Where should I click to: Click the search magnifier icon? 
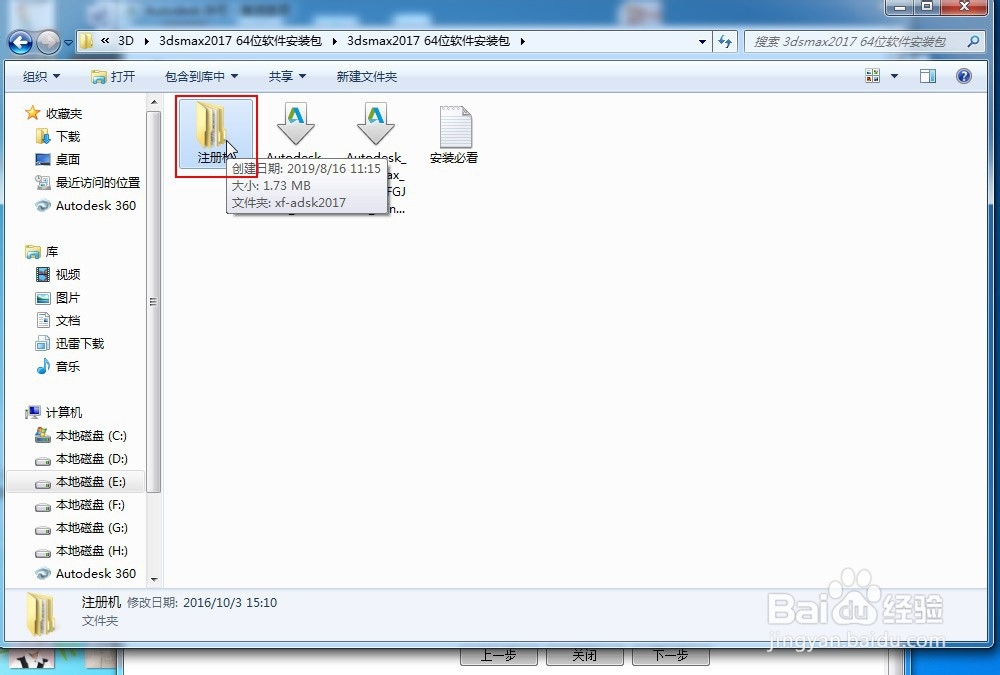click(973, 41)
